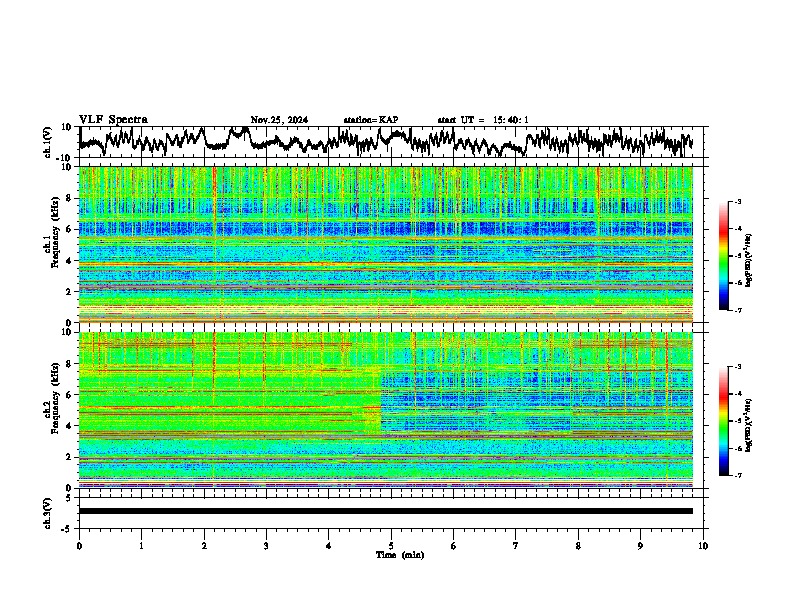792x612 pixels.
Task: Click time axis tick label "3"
Action: tap(266, 546)
